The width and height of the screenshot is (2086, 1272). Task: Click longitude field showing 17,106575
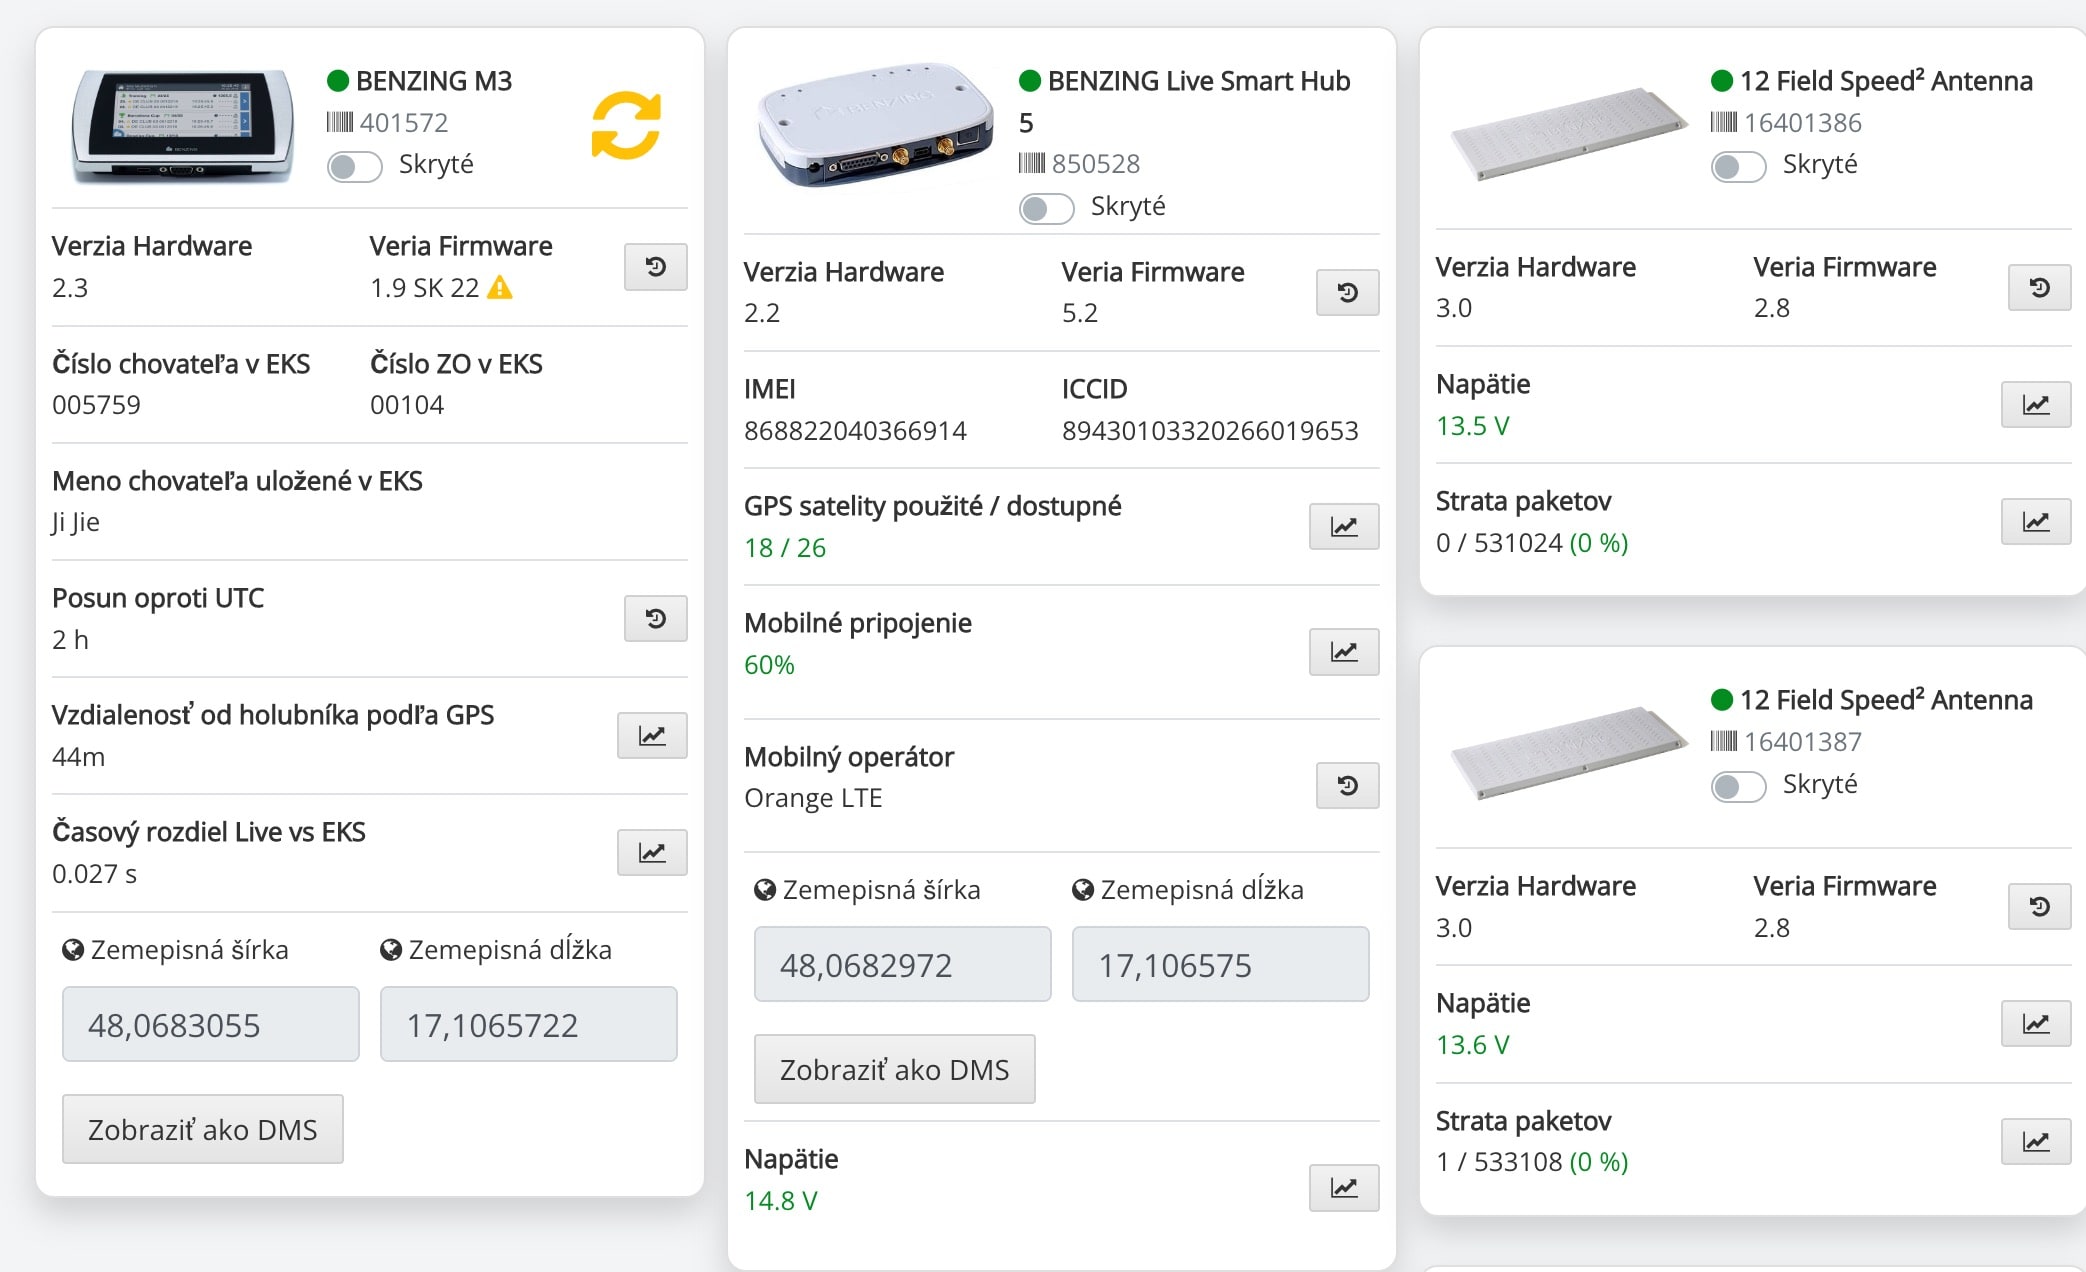point(1221,964)
